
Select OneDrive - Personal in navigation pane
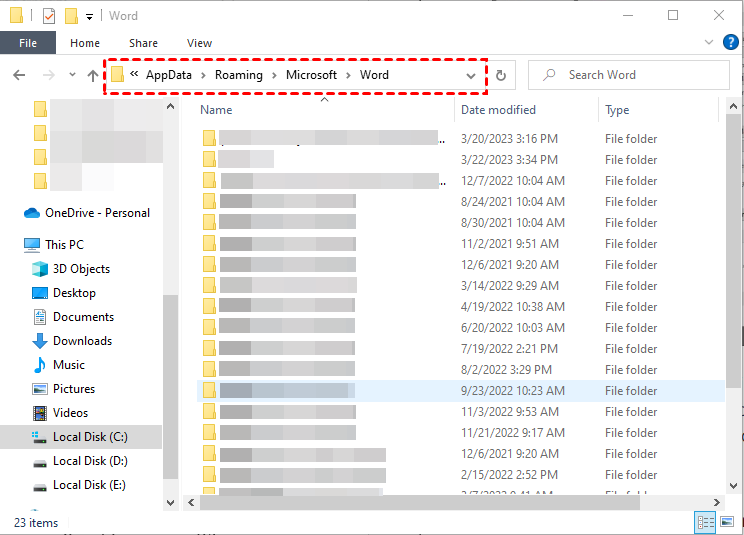(x=87, y=213)
